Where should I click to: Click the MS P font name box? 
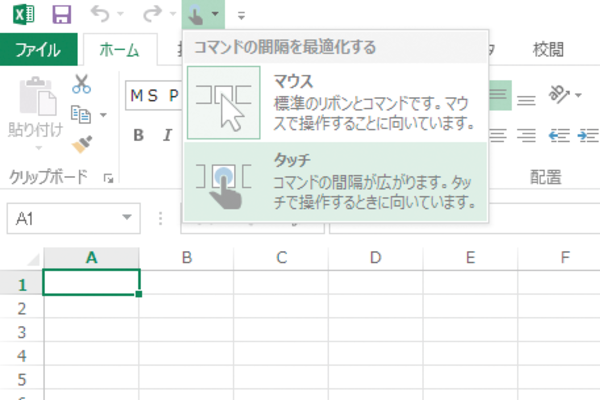tap(154, 96)
